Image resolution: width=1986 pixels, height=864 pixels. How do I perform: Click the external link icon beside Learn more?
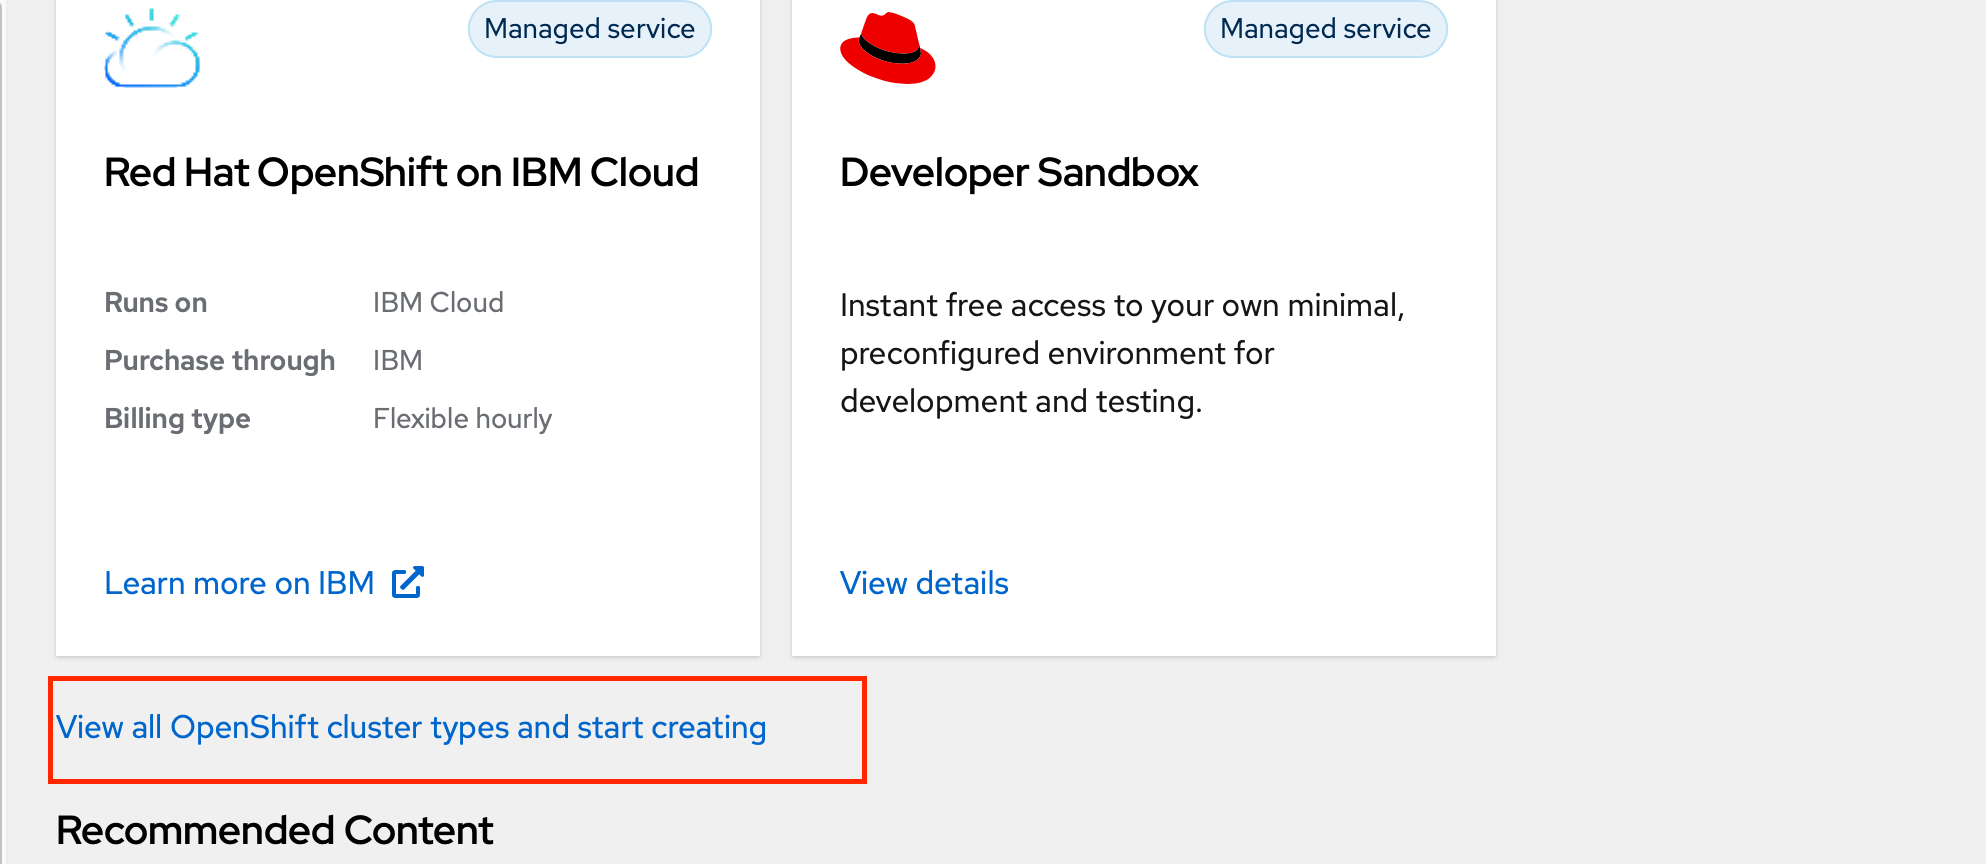point(408,582)
